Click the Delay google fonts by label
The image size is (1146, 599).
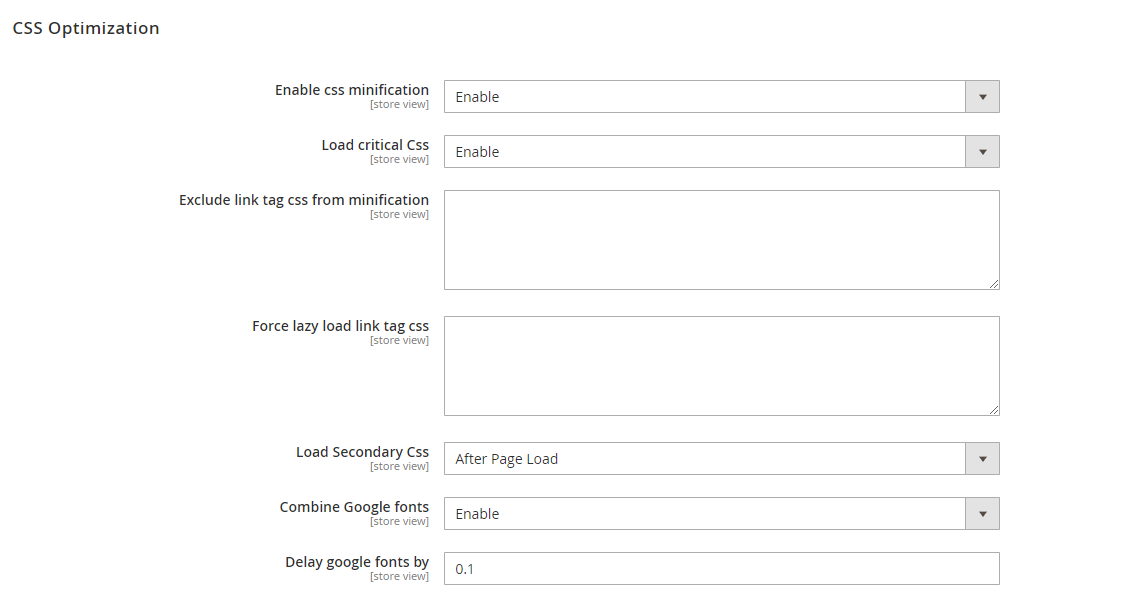click(357, 562)
